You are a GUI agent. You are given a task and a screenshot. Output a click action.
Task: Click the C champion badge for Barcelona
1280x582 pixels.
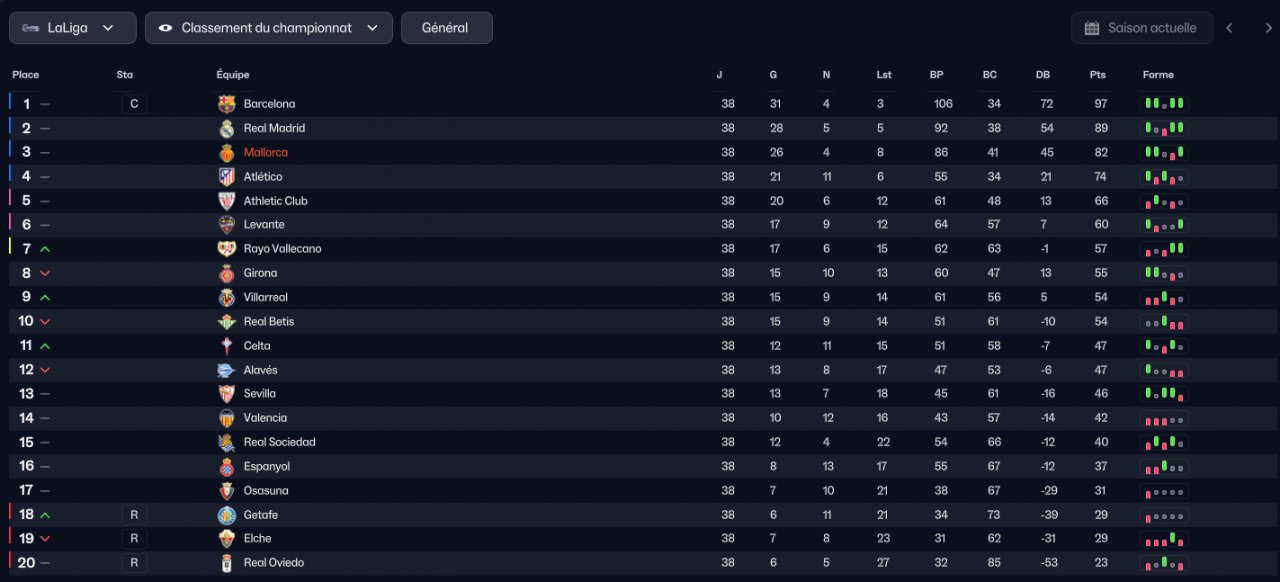[134, 104]
